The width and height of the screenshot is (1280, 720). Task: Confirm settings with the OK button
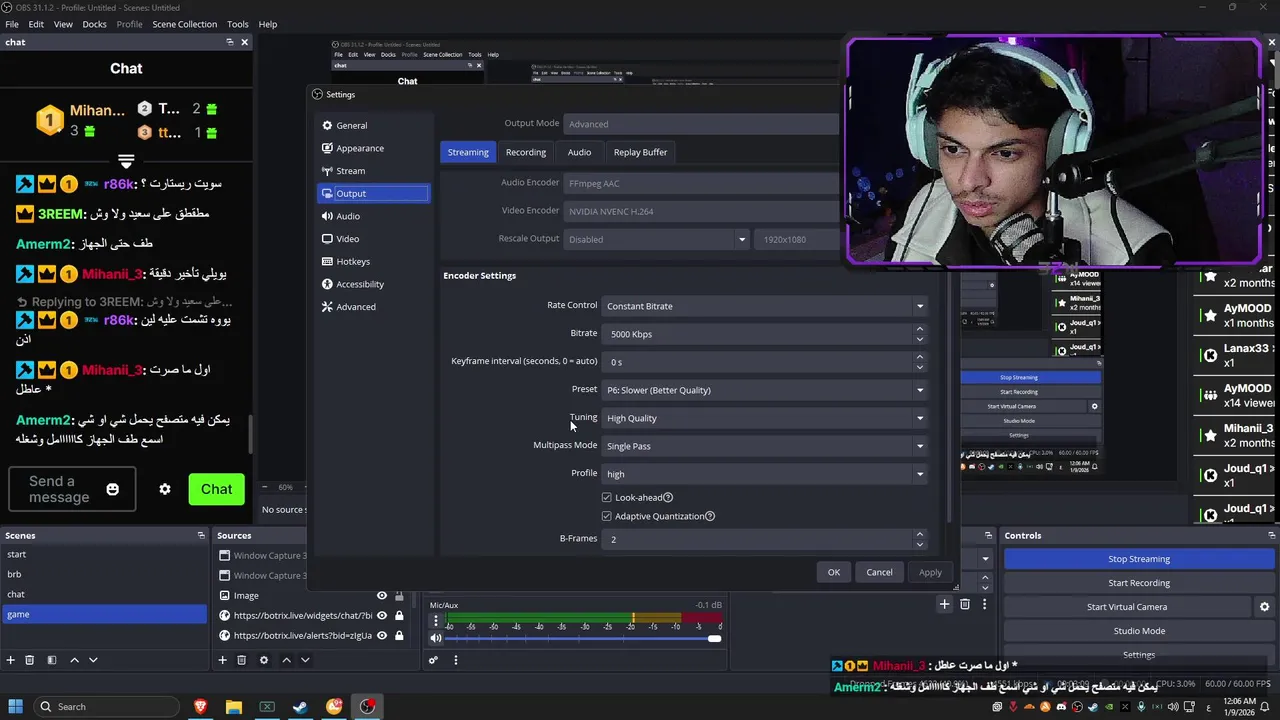833,572
